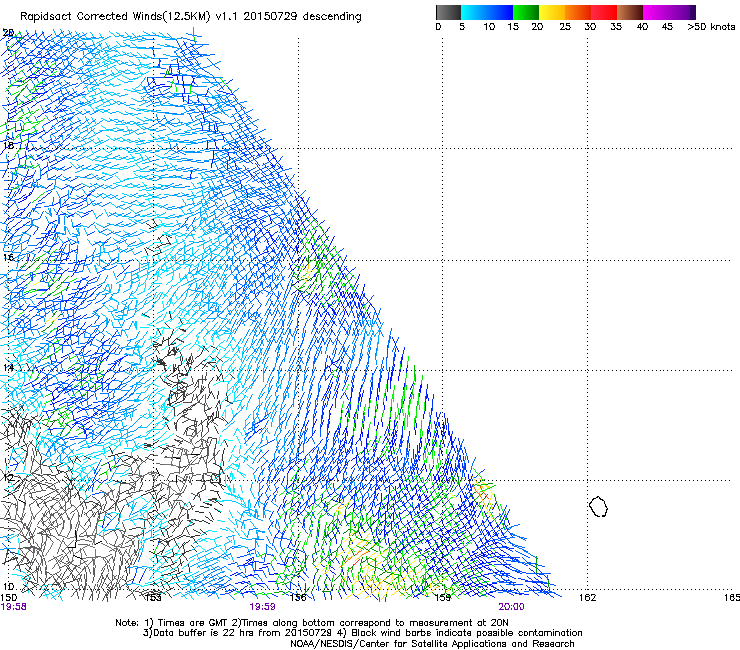740x650 pixels.
Task: Click the latitude label '14'
Action: (x=8, y=367)
